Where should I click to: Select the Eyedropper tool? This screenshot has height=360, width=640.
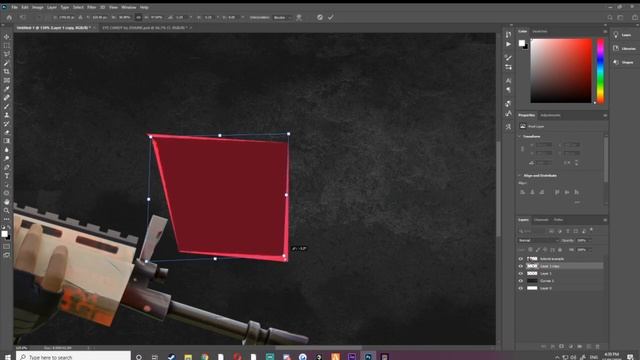point(7,89)
